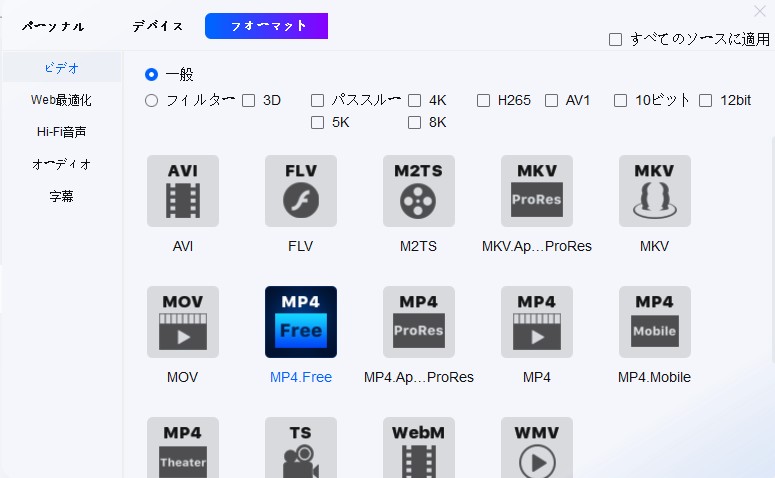Click the MKV.Ap...ProRes label
This screenshot has width=775, height=478.
(537, 246)
